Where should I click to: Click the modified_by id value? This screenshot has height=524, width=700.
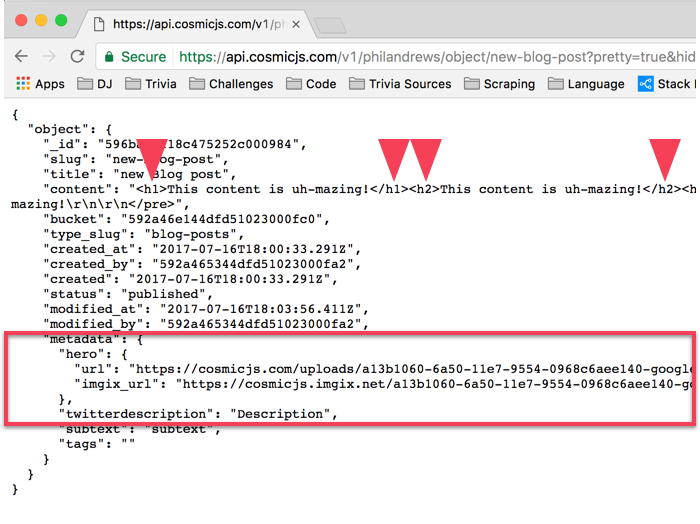coord(261,324)
